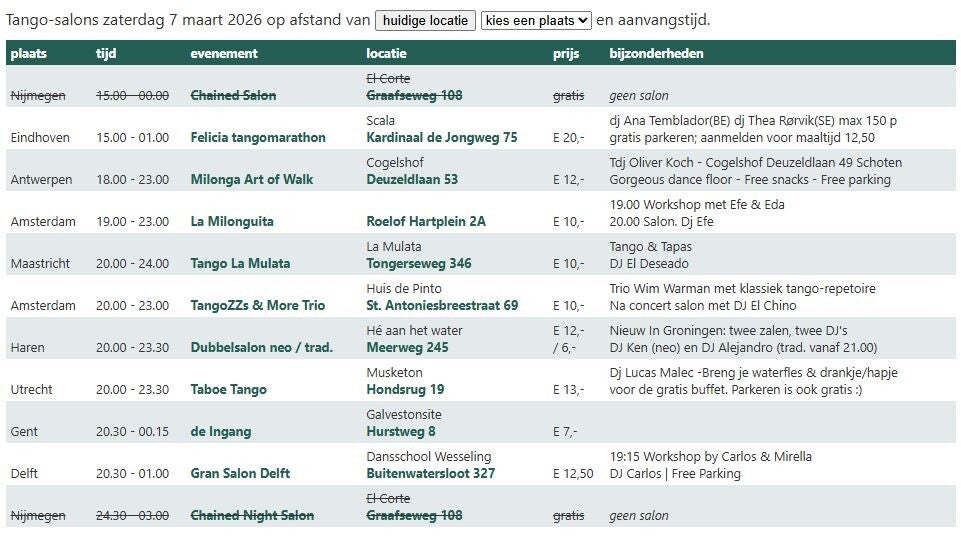Click the price 'E 20,-'
The image size is (961, 538).
click(569, 137)
